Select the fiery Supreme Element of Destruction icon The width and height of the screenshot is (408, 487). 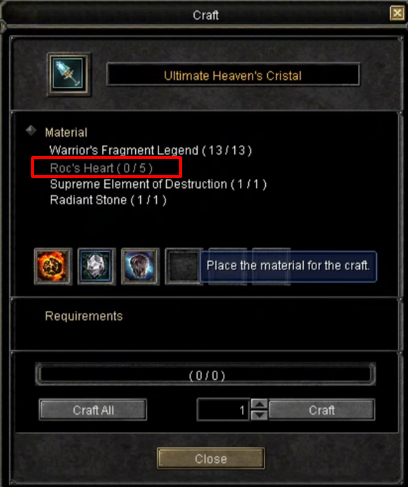[x=53, y=266]
